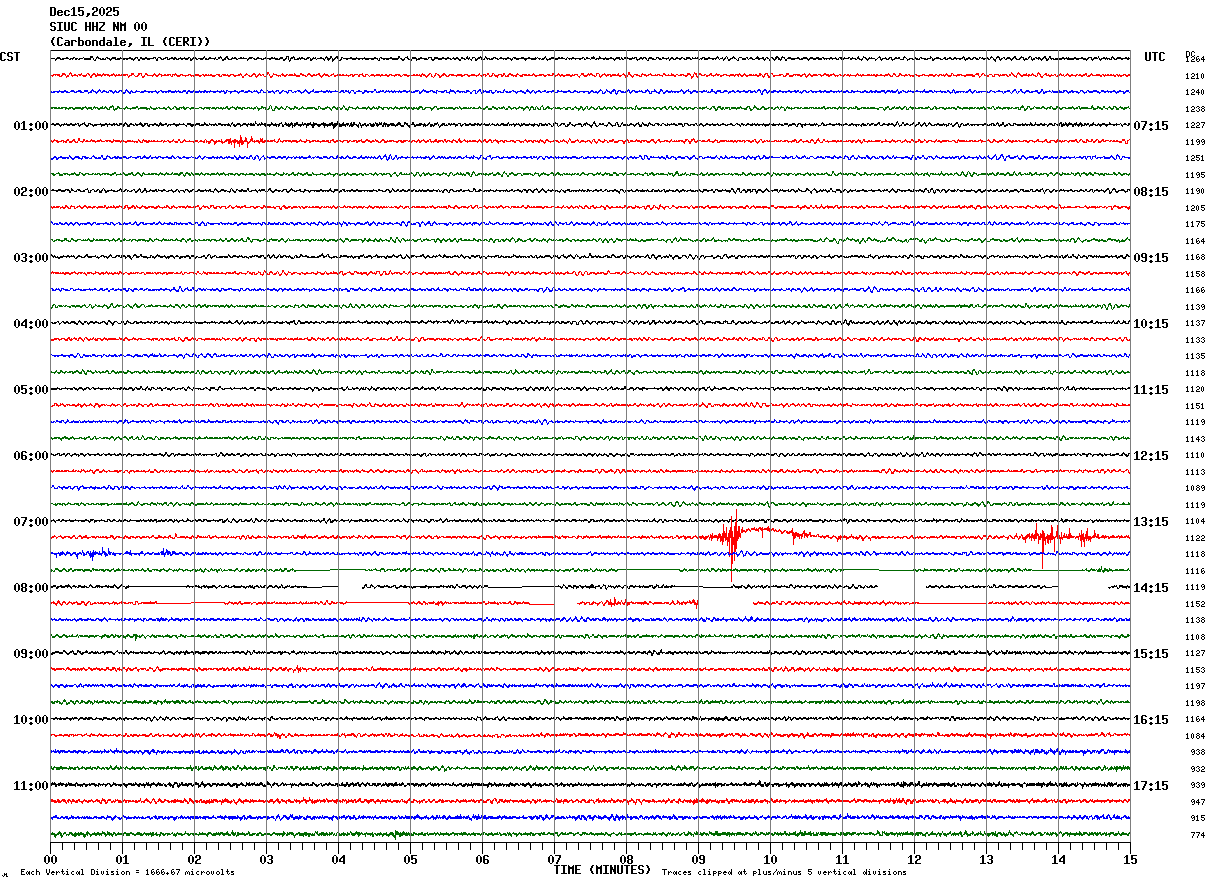Screen dimensions: 1210x886
Task: Click the SIUC HHZ NM 00 station label
Action: point(98,27)
